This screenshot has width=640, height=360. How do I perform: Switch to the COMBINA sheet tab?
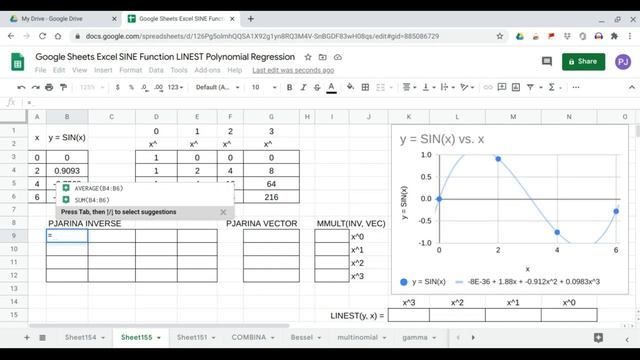point(249,338)
